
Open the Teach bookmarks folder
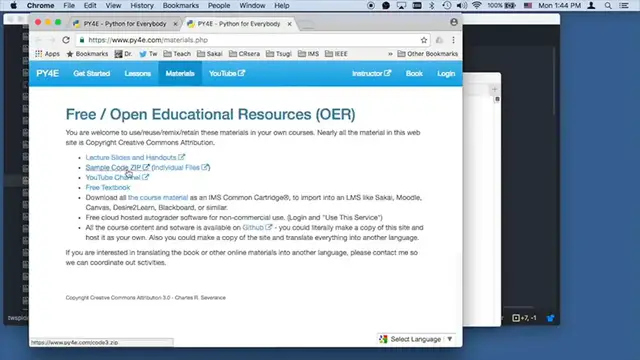tap(177, 54)
